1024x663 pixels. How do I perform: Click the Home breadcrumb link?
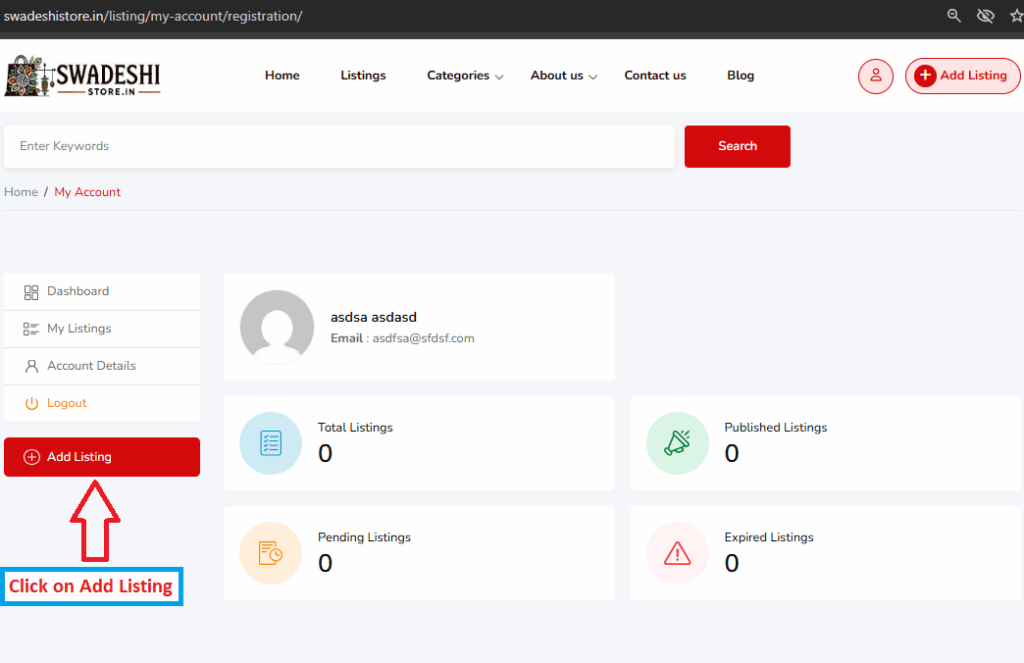(21, 192)
